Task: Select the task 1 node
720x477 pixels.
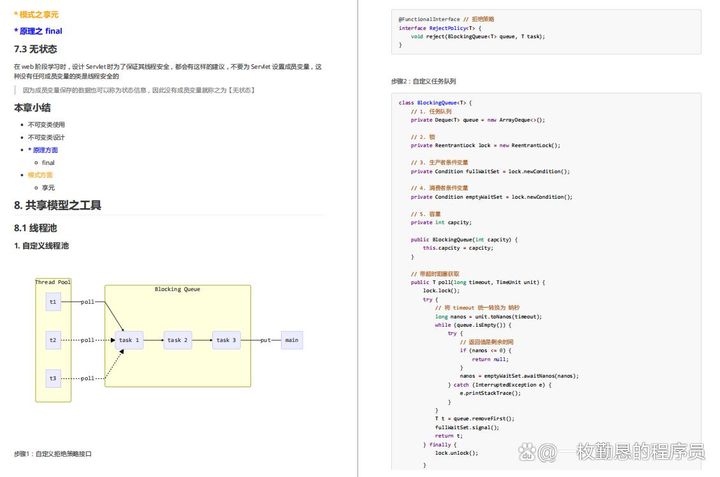Action: [x=129, y=340]
